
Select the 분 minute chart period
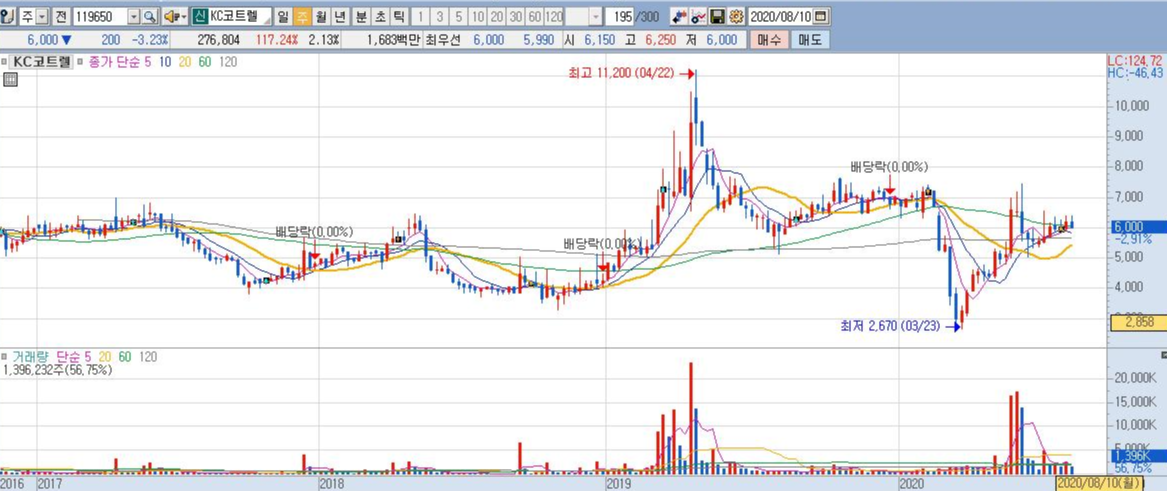[361, 16]
